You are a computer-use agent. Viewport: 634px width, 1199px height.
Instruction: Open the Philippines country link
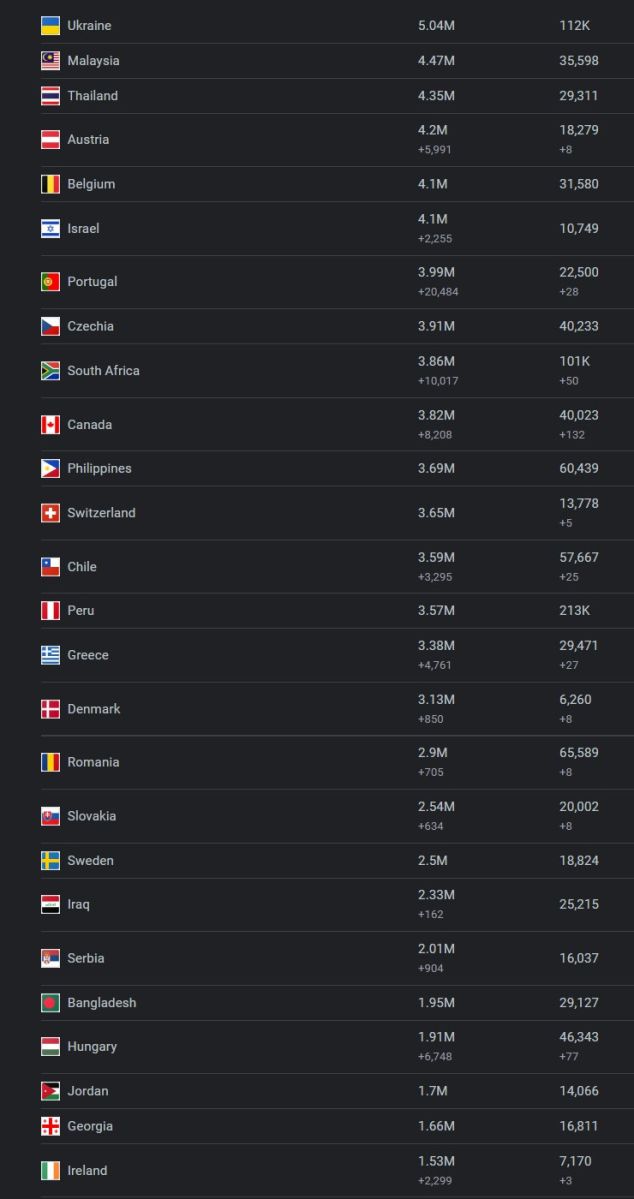click(99, 469)
